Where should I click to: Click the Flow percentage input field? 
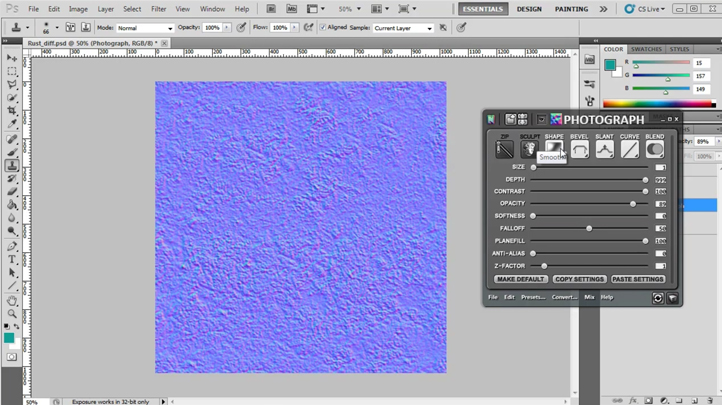click(279, 28)
